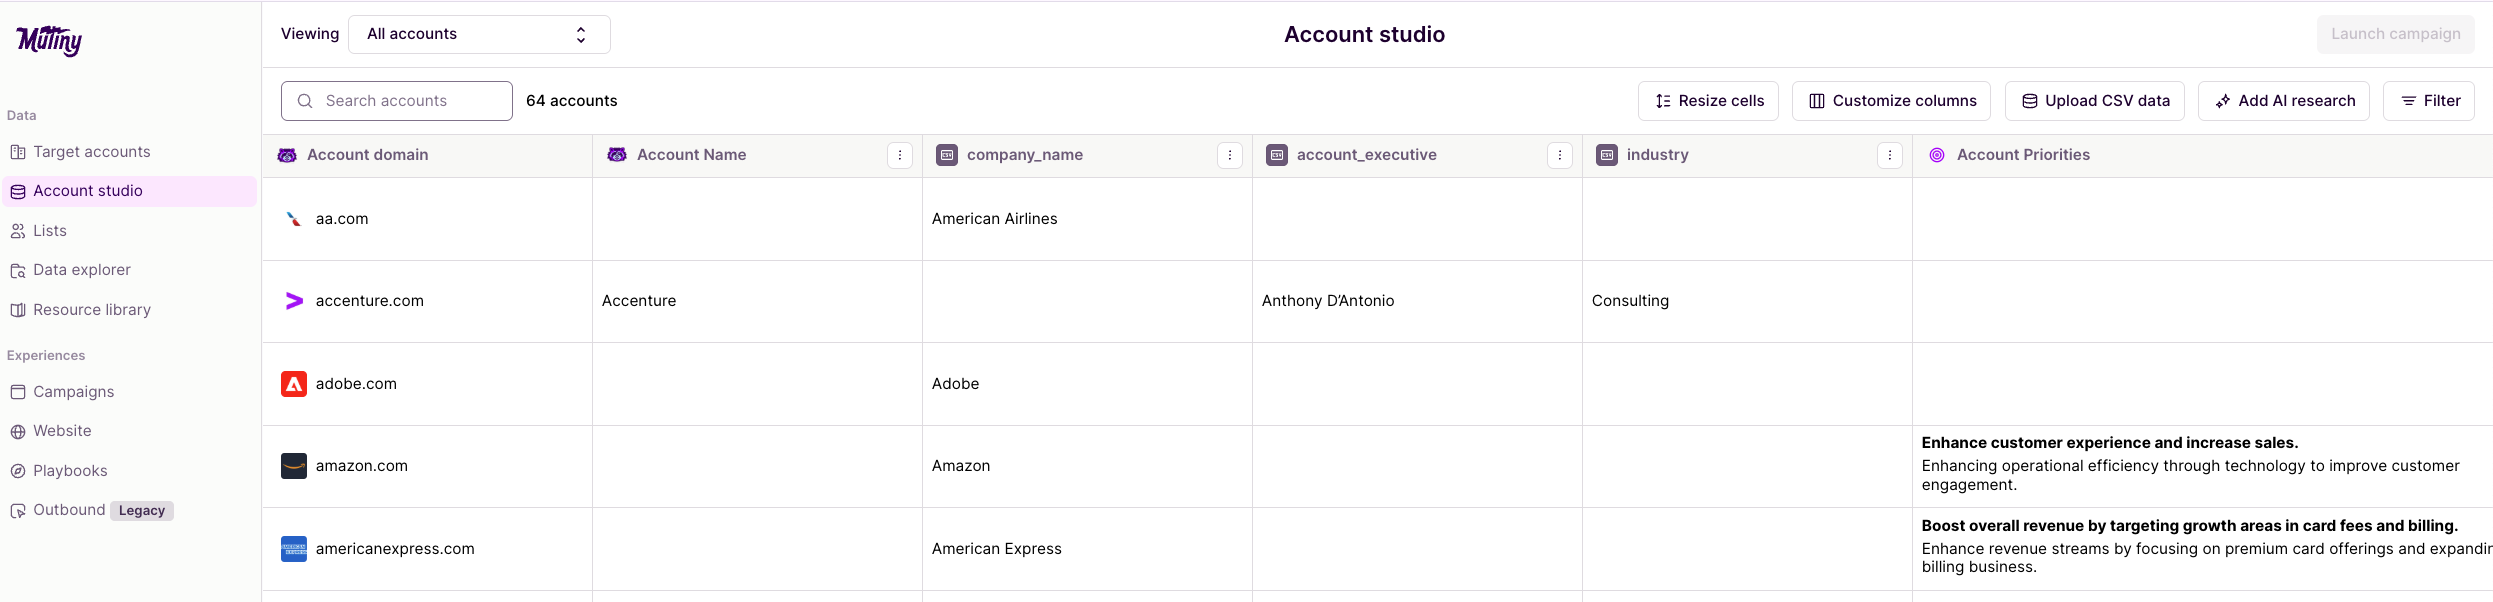
Task: Click the CSV icon beside company_name
Action: [x=947, y=155]
